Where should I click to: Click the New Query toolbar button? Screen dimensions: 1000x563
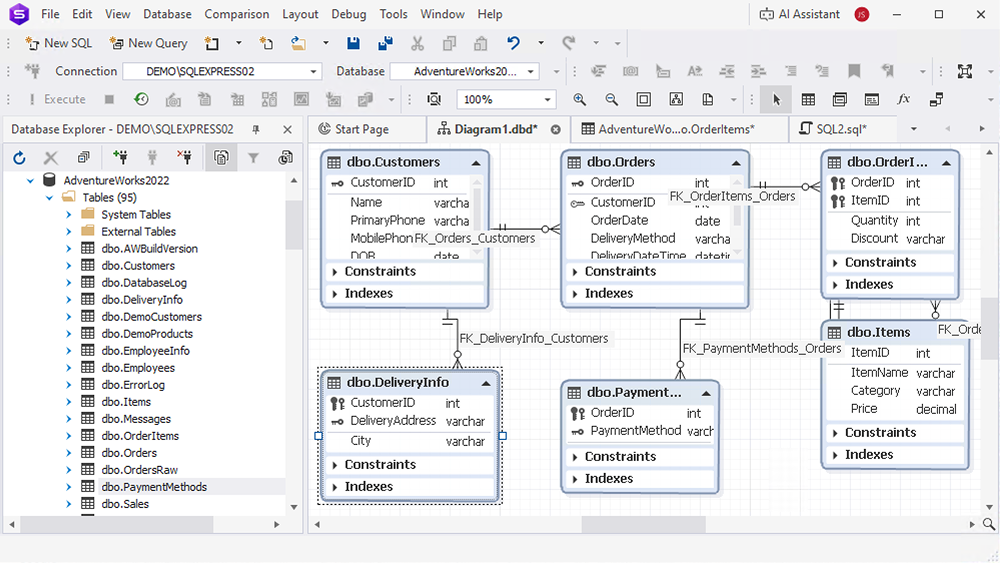(x=148, y=43)
